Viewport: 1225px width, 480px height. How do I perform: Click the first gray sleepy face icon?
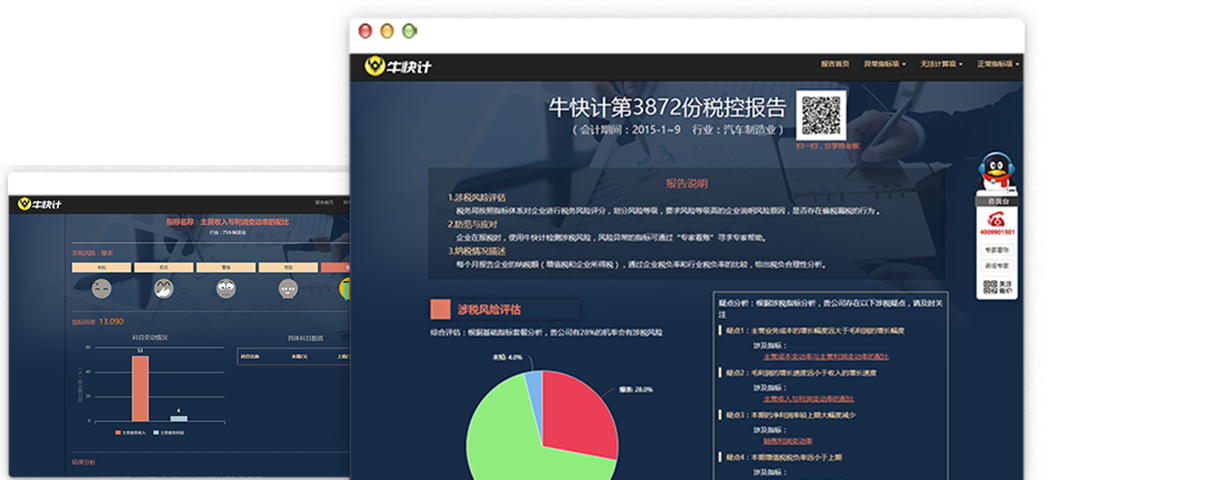tap(101, 288)
